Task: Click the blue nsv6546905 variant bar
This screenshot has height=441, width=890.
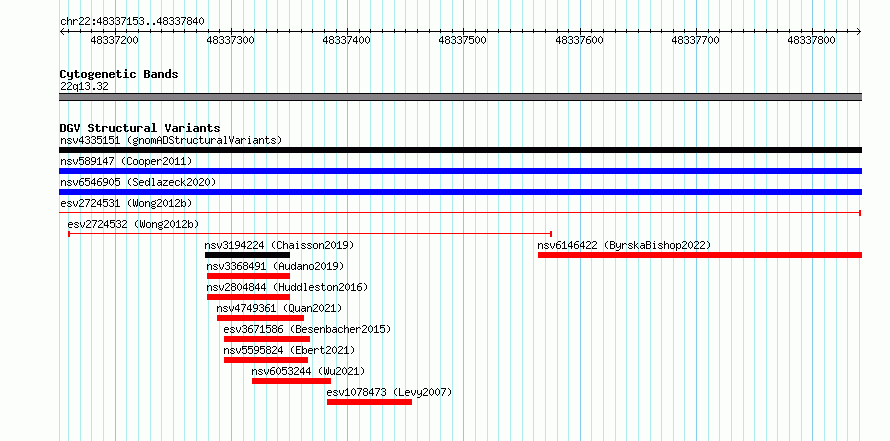Action: tap(460, 192)
